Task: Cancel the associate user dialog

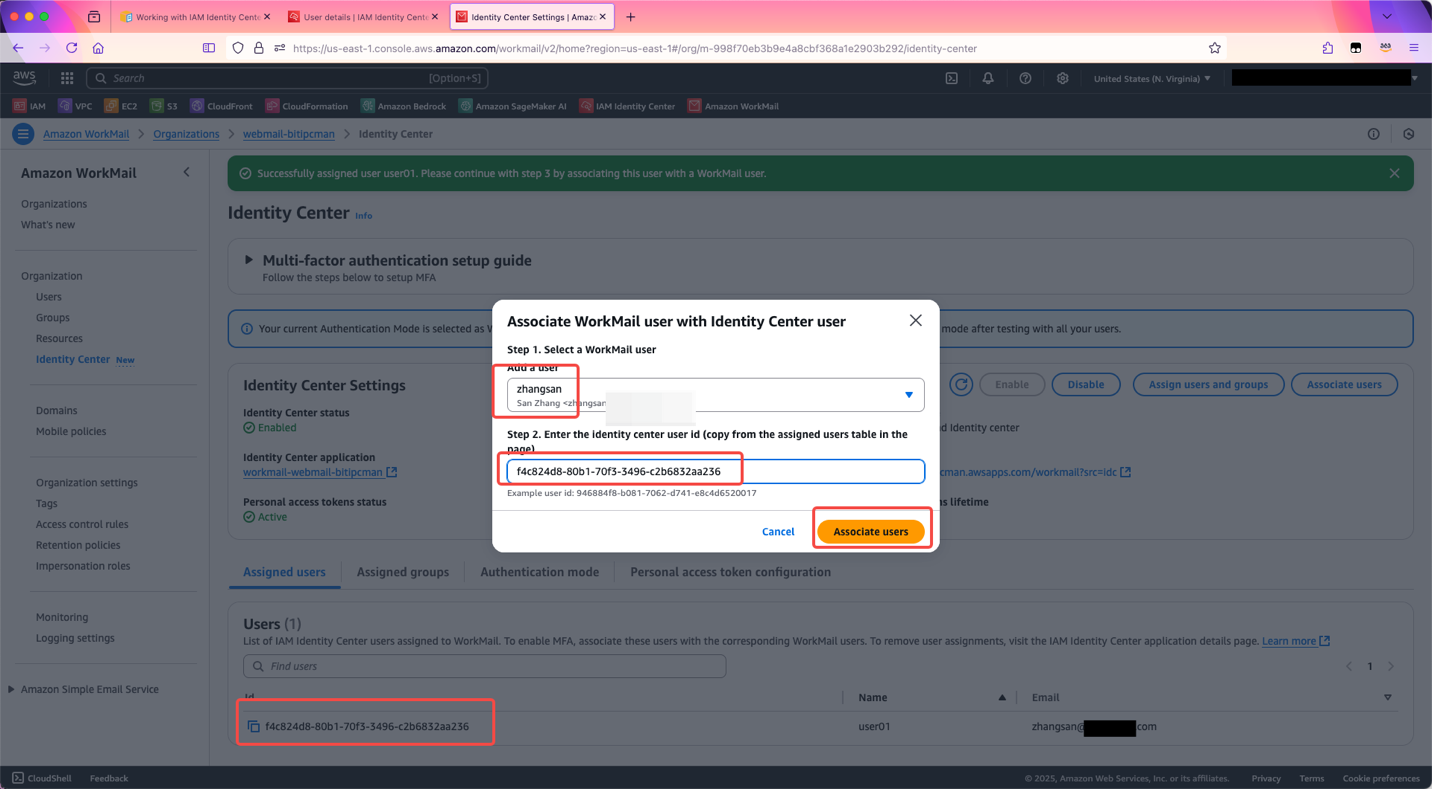Action: 778,532
